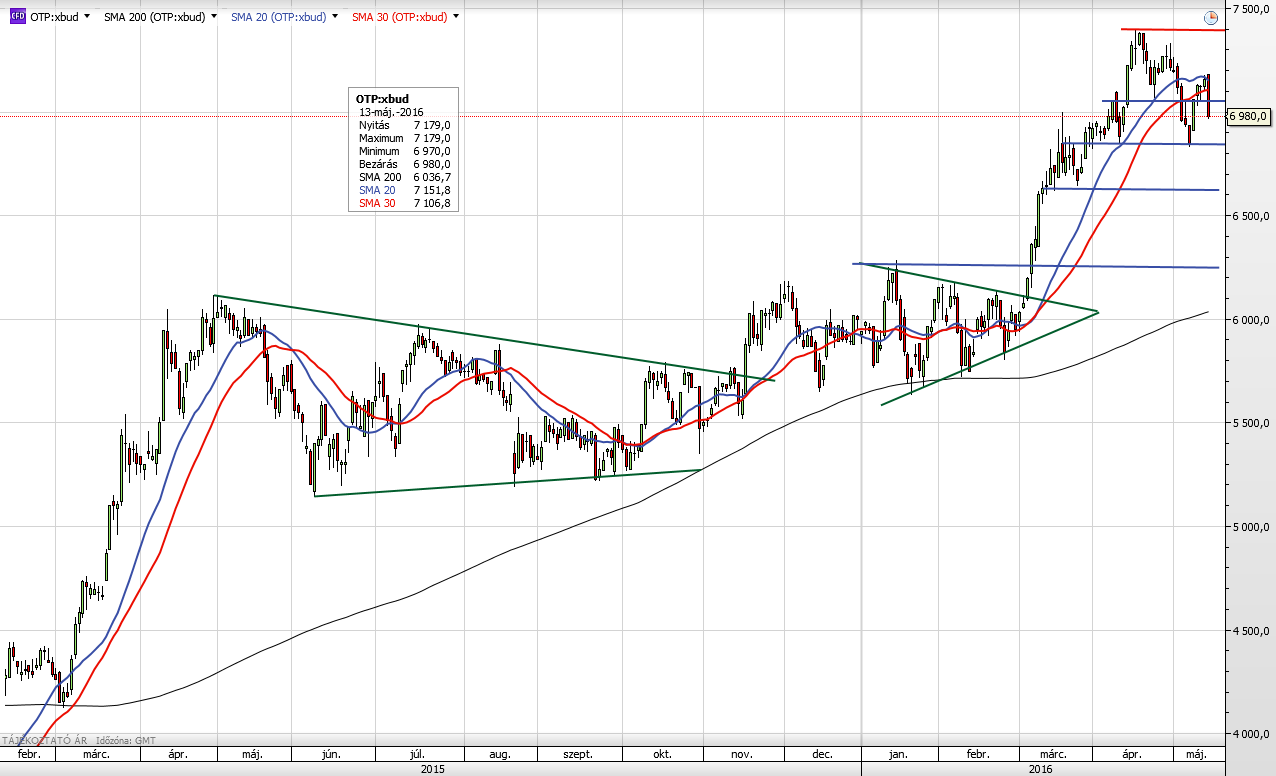Click the 7 500,0 price axis label
The width and height of the screenshot is (1276, 776).
[1252, 9]
